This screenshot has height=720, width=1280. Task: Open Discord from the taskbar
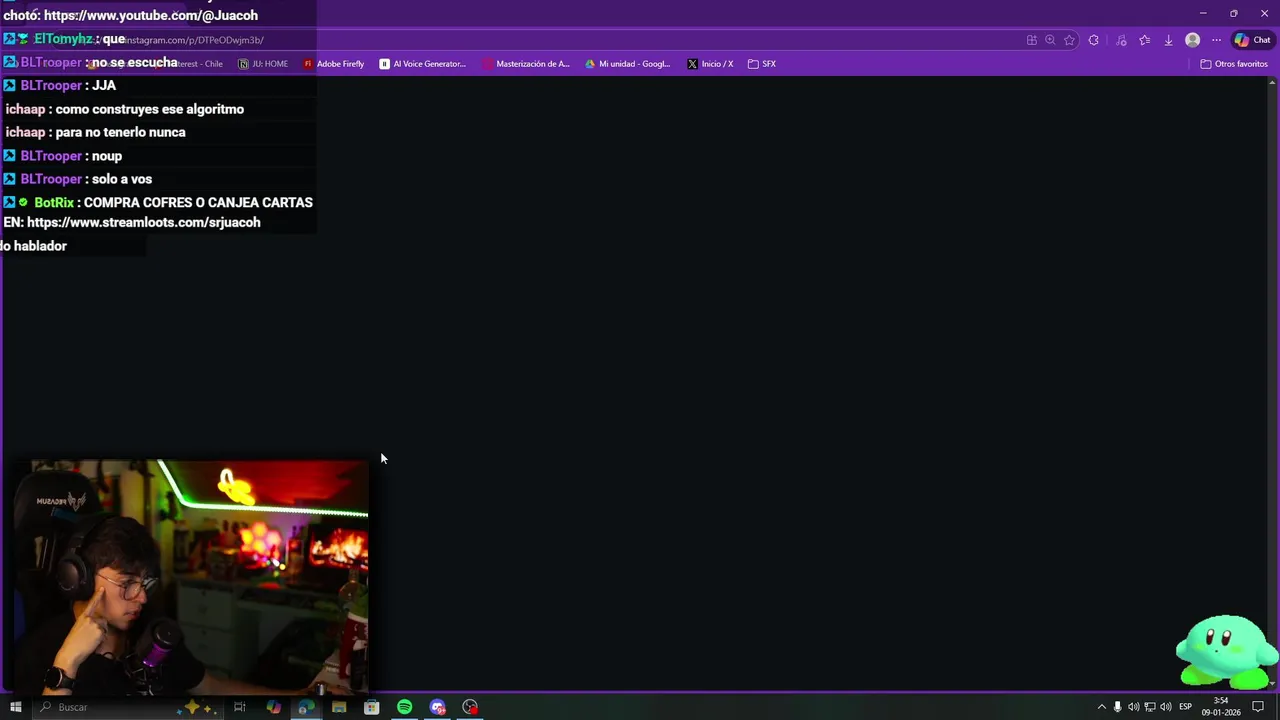coord(438,707)
